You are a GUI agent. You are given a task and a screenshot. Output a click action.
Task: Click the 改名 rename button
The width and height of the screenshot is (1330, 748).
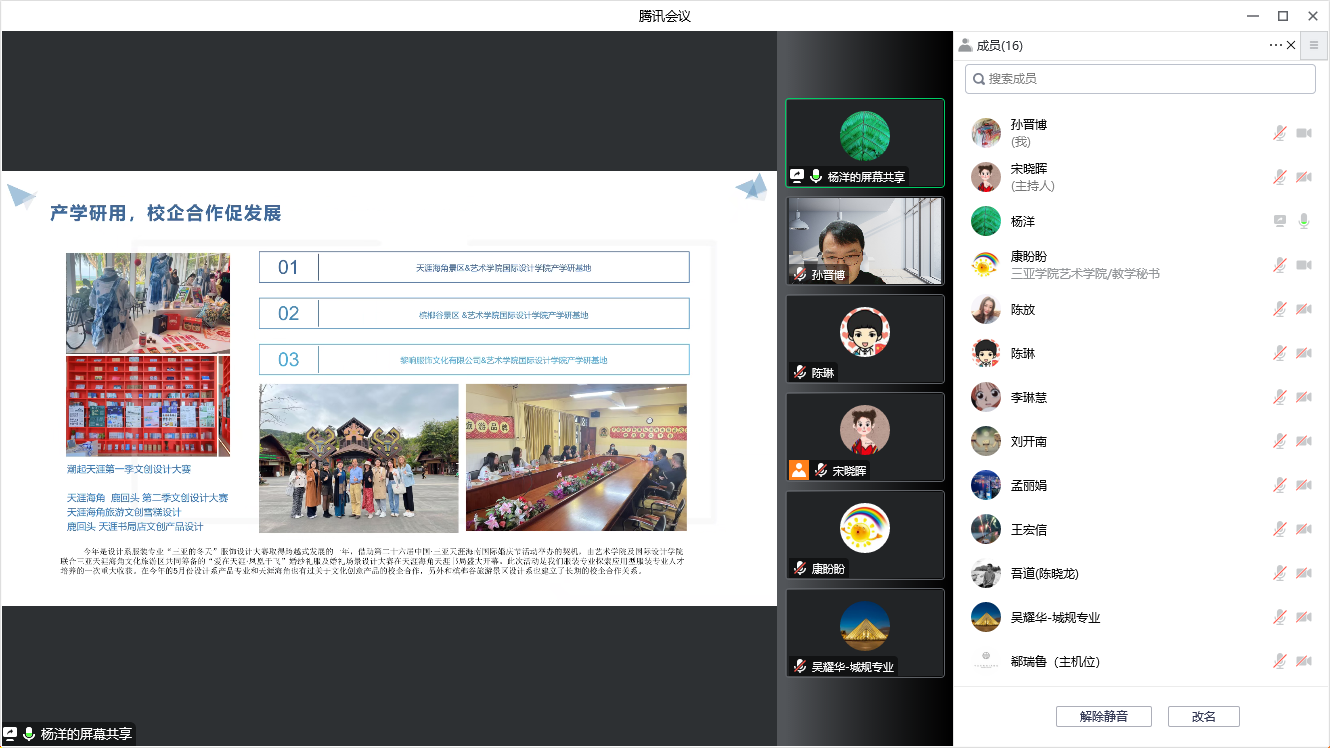[x=1204, y=716]
